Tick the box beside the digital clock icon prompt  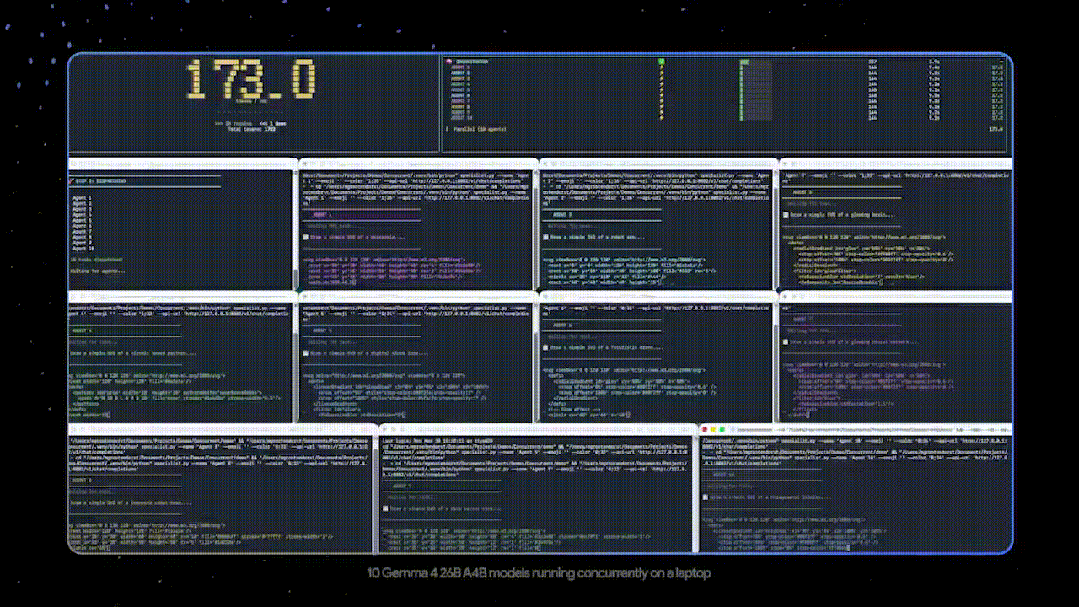(306, 353)
